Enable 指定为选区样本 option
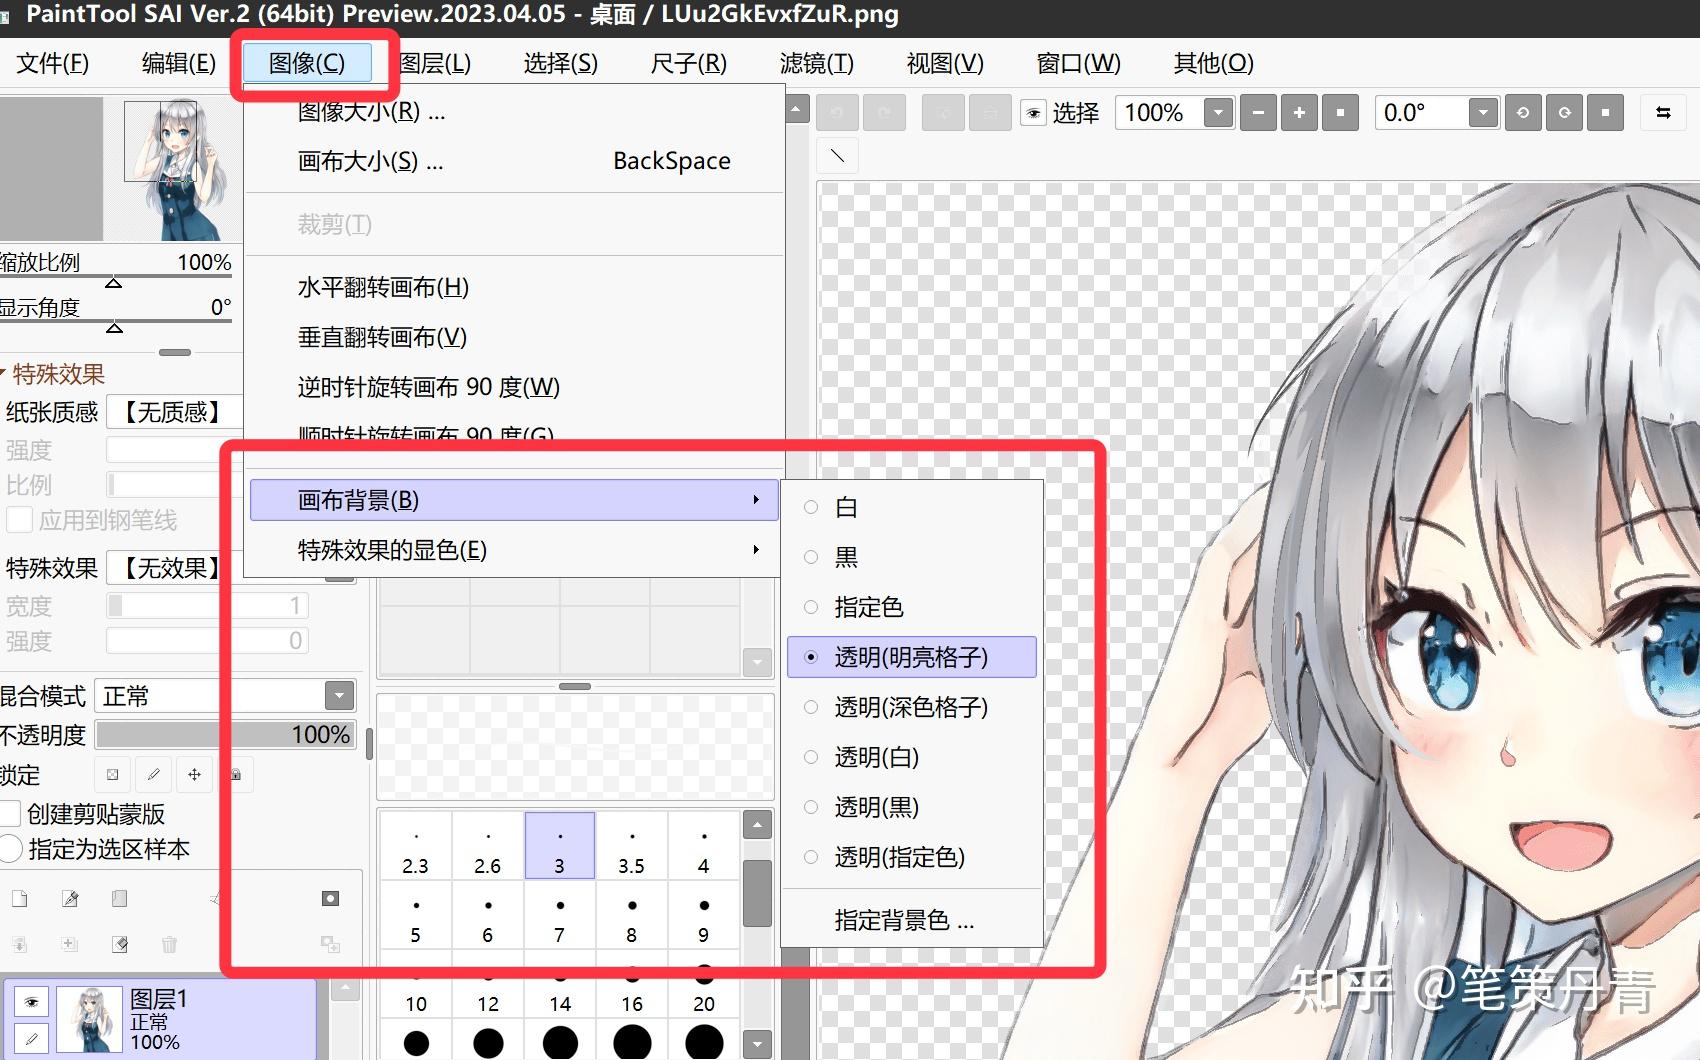This screenshot has height=1060, width=1700. pyautogui.click(x=12, y=849)
